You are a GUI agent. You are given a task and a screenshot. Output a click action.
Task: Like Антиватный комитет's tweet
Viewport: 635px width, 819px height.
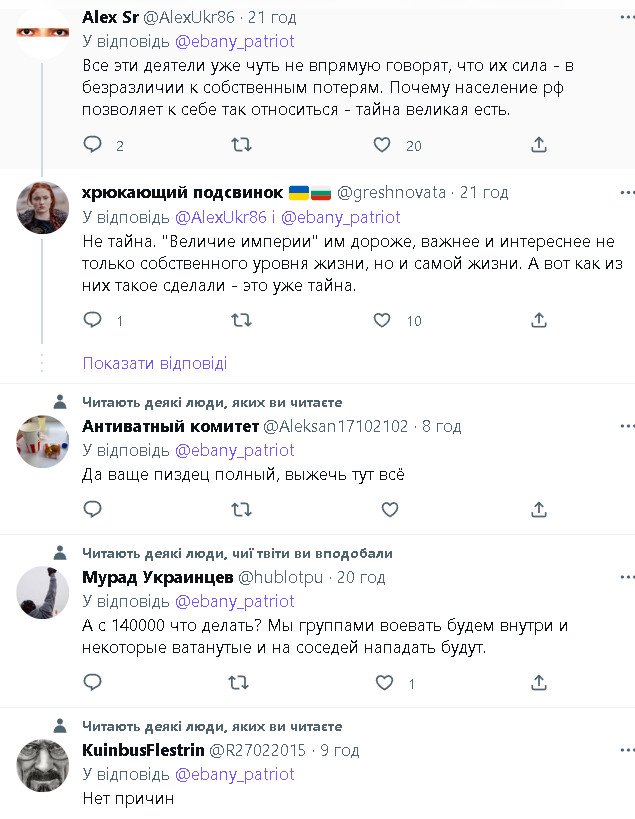pos(389,509)
